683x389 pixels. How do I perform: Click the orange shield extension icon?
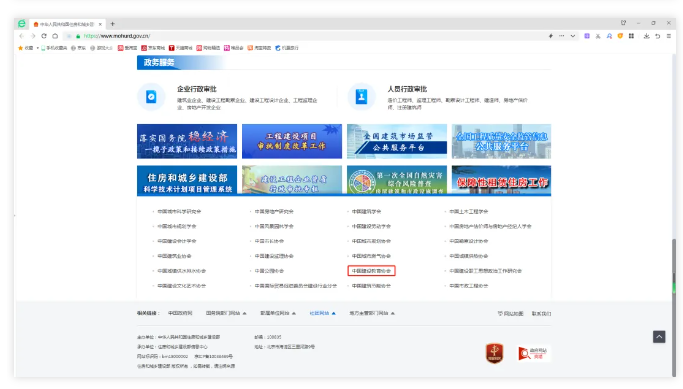tap(620, 36)
